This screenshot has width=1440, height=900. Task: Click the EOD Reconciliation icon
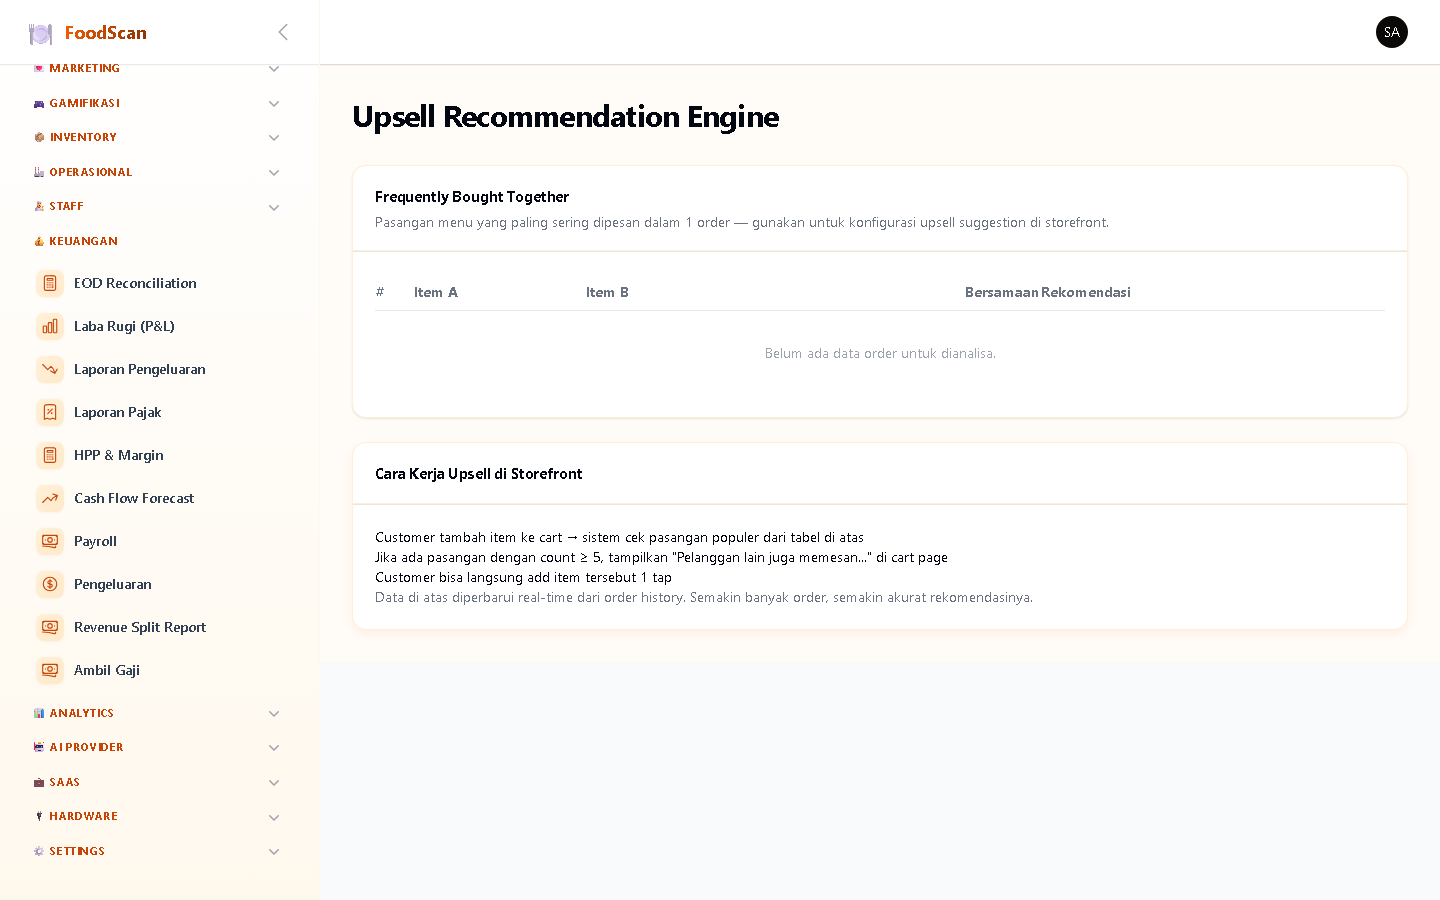pos(50,283)
